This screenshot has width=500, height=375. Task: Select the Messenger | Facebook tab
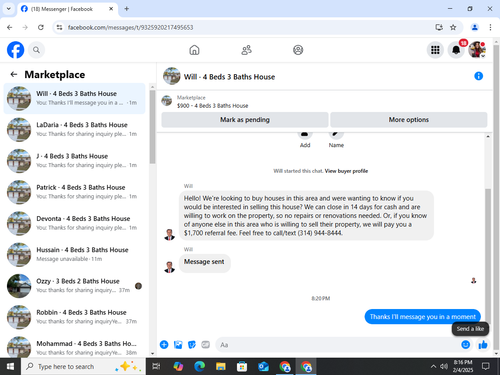67,9
